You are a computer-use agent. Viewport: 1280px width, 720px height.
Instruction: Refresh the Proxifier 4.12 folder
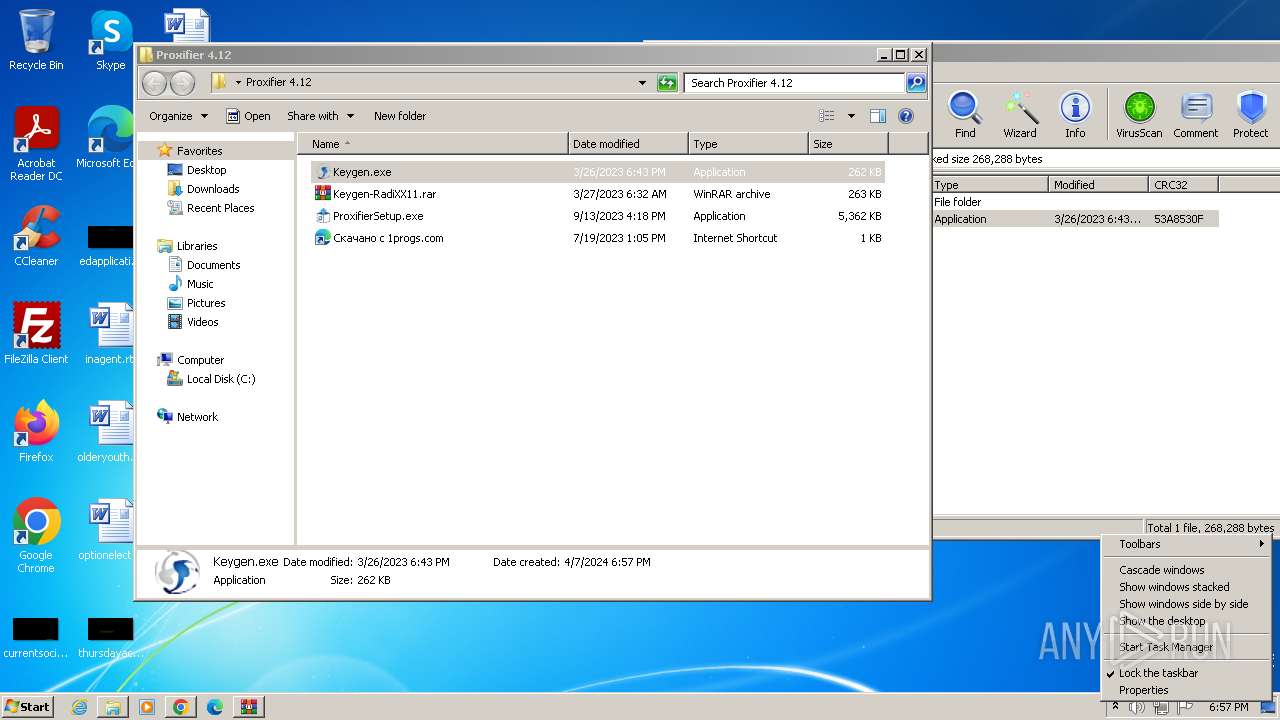pyautogui.click(x=667, y=83)
